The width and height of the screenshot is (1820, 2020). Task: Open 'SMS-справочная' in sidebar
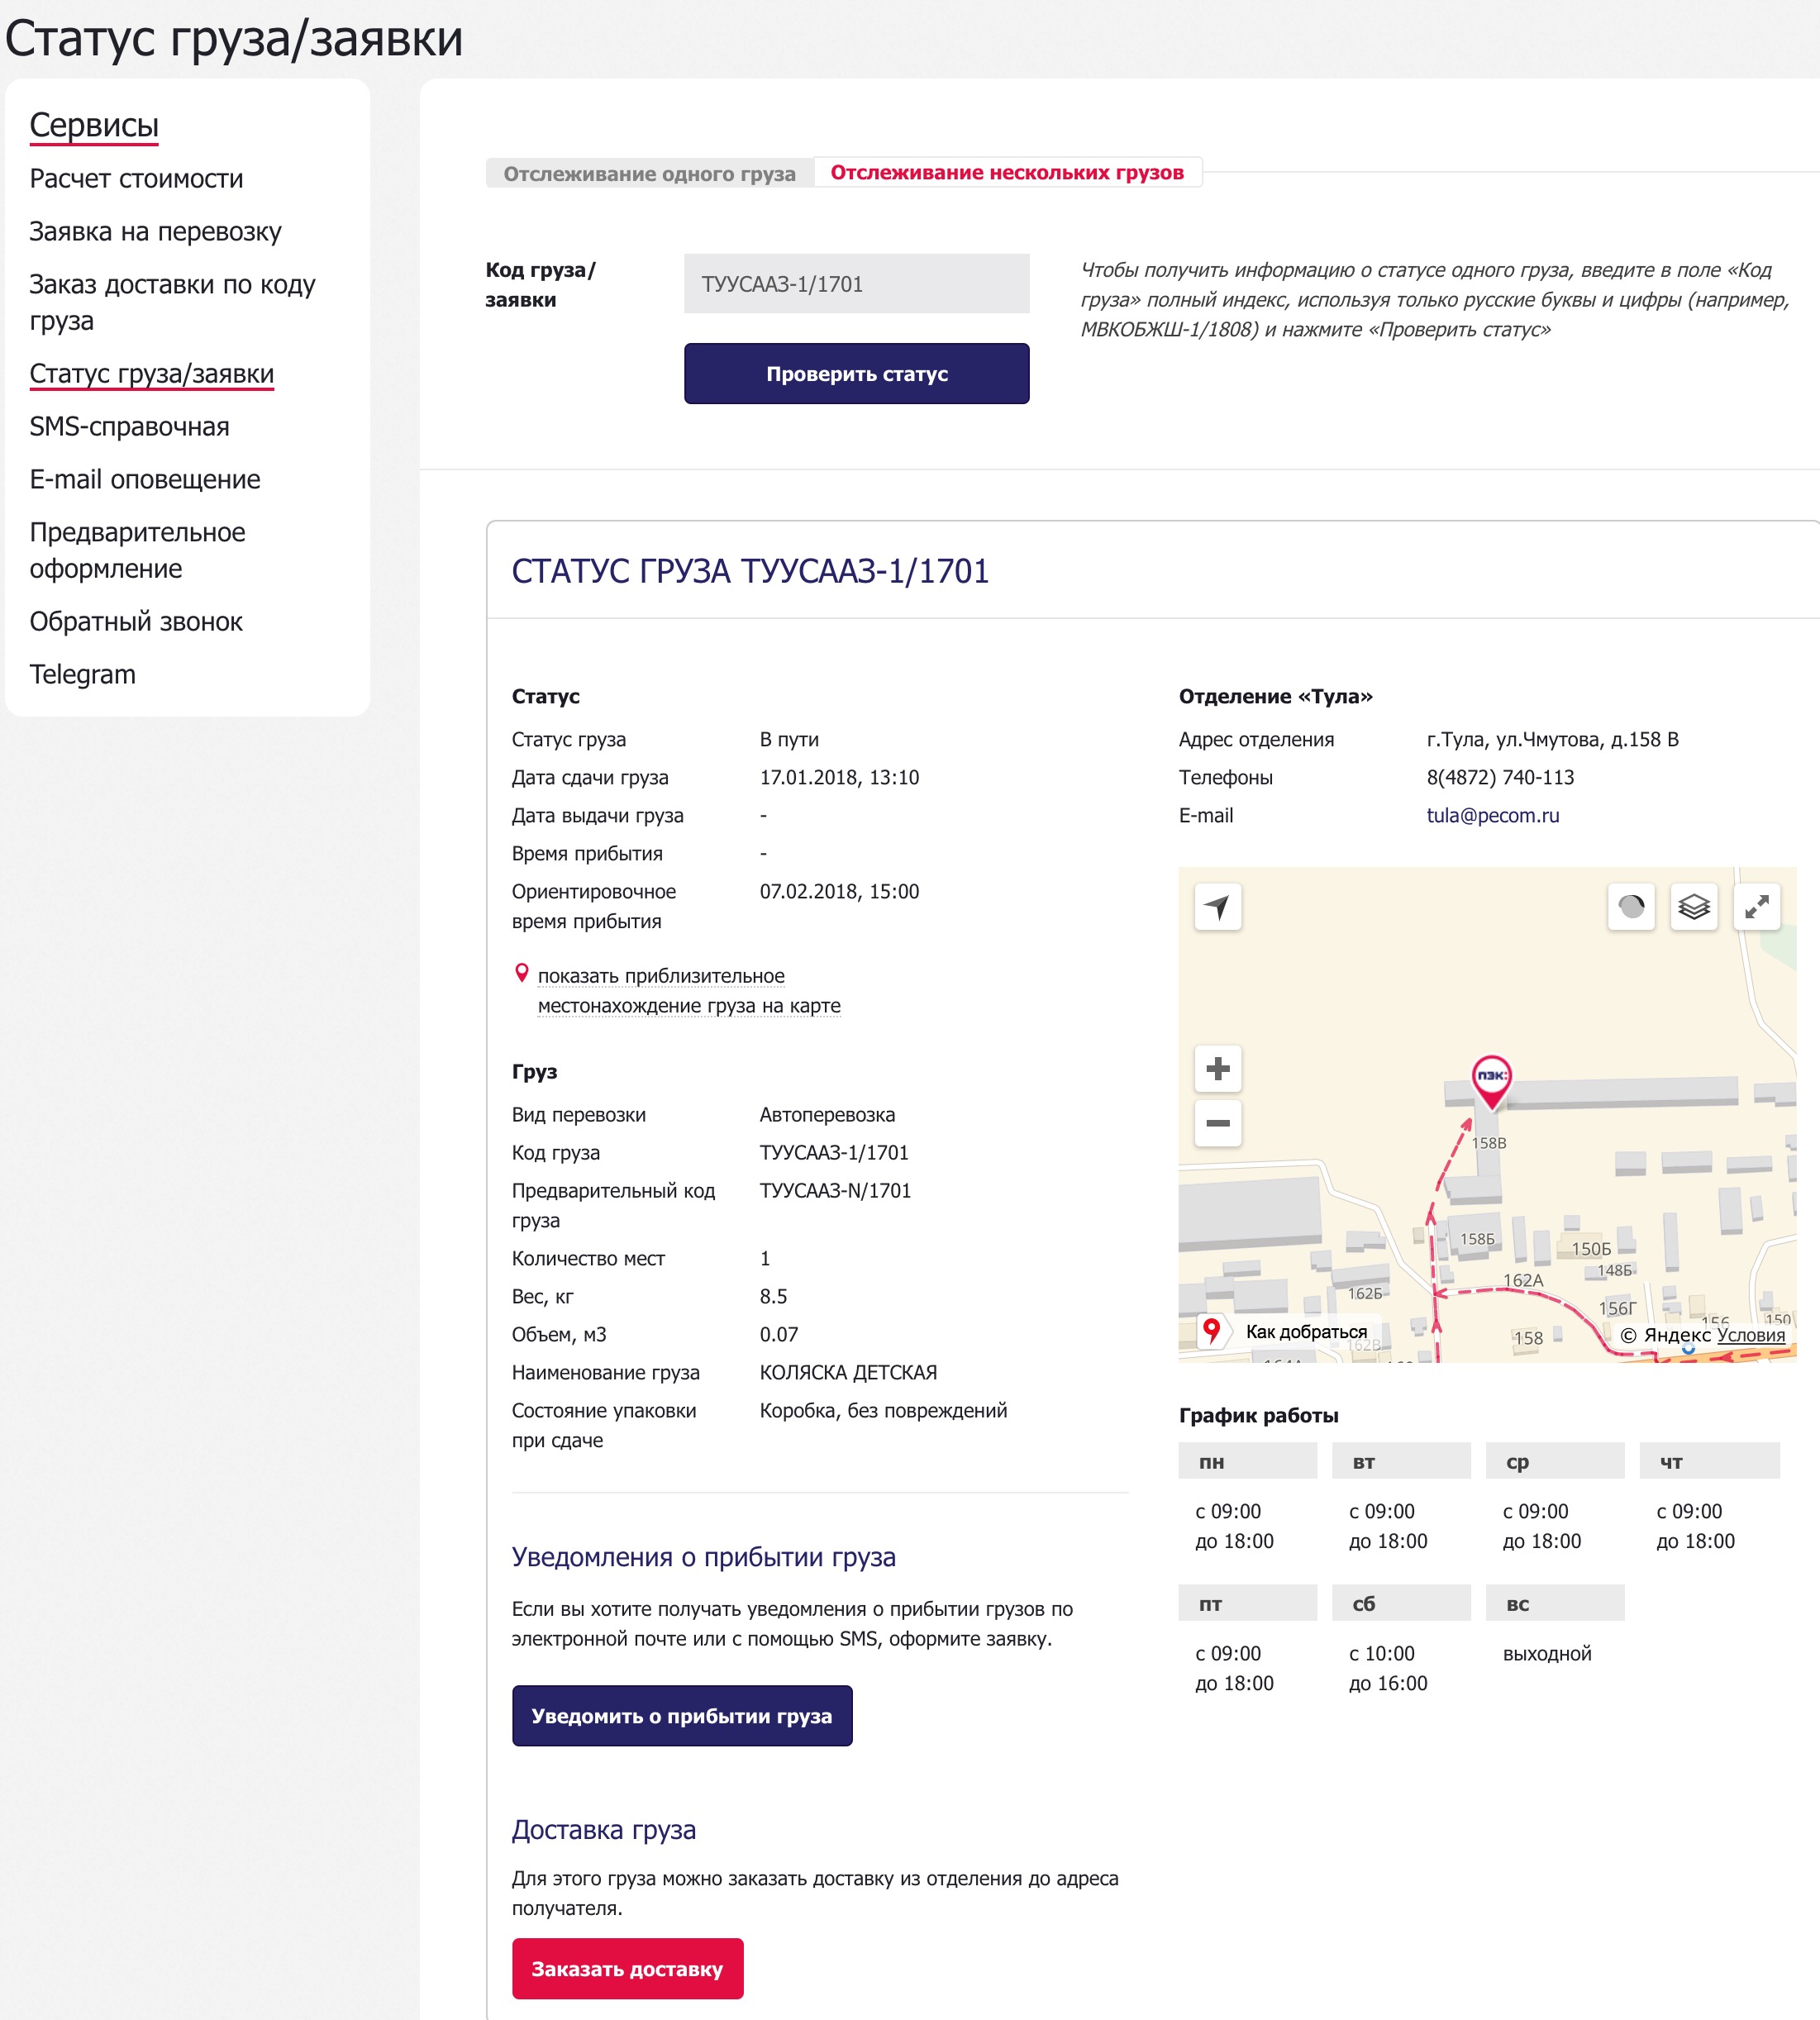130,427
